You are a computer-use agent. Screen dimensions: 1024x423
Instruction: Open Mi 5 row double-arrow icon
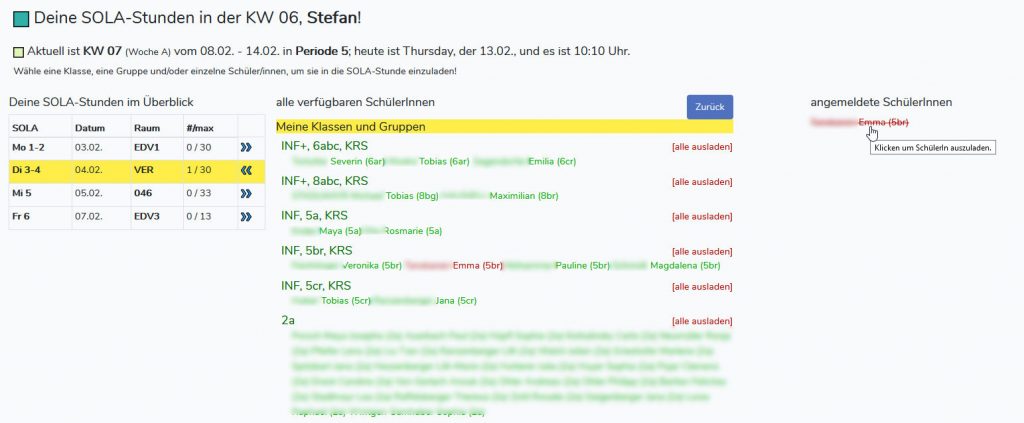point(246,193)
